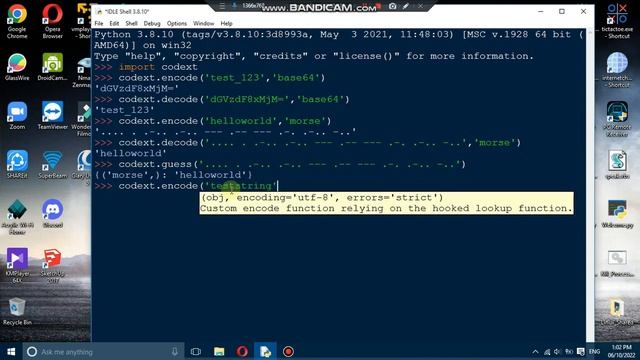Select the tictactoe.exe shortcut icon
640x360 pixels.
click(617, 21)
